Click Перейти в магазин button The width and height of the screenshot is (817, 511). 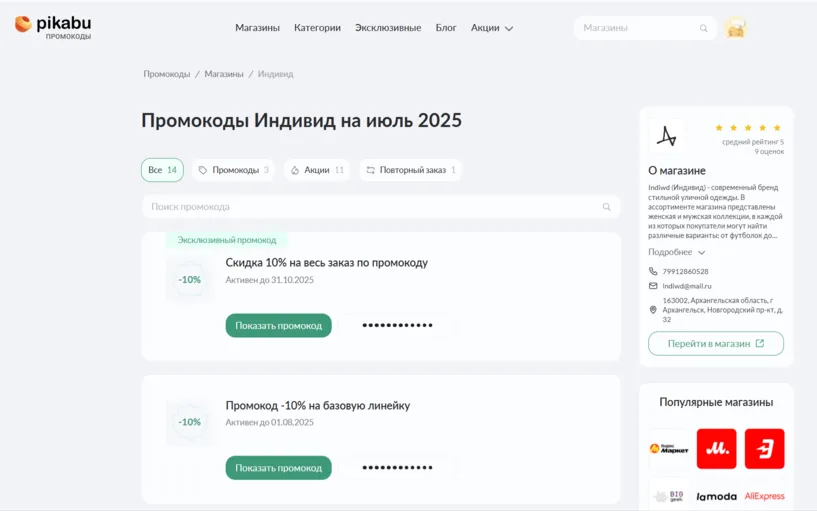tap(715, 343)
